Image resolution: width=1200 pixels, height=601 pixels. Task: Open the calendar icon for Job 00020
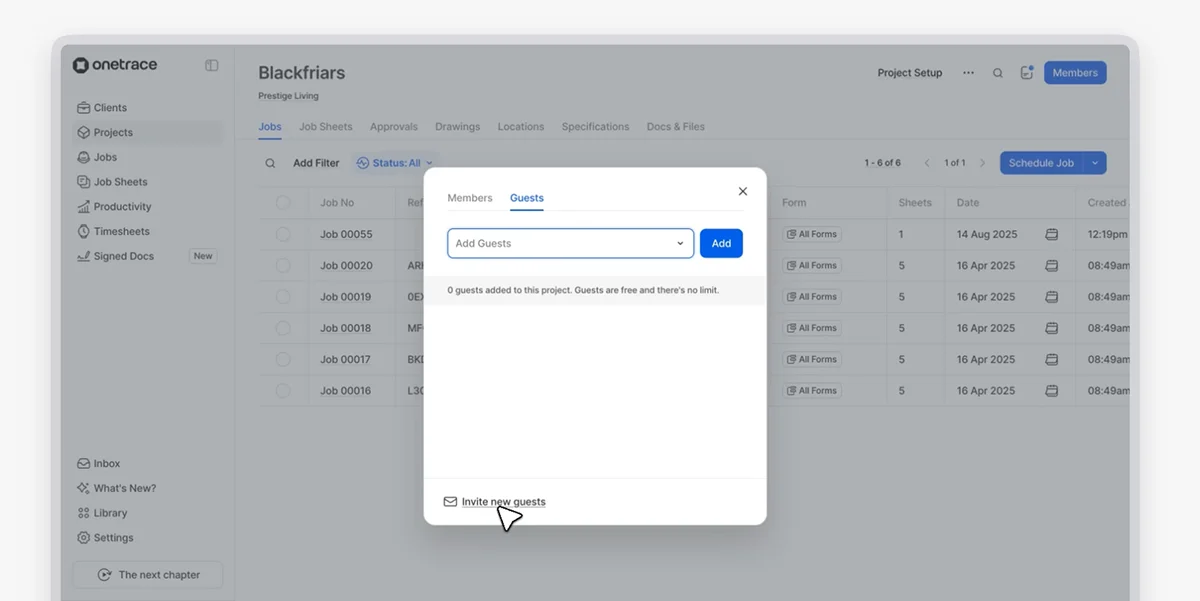pos(1052,266)
